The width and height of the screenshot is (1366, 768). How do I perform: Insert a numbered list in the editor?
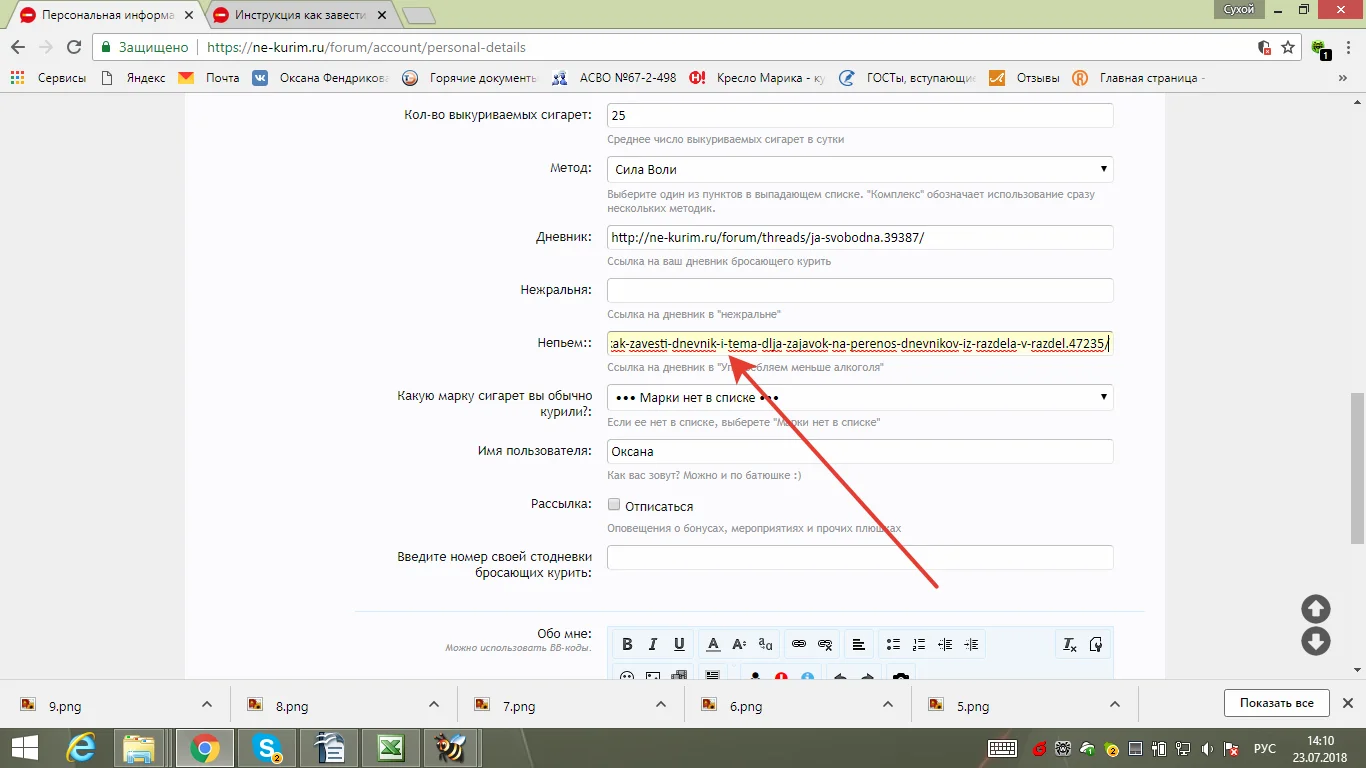tap(919, 644)
